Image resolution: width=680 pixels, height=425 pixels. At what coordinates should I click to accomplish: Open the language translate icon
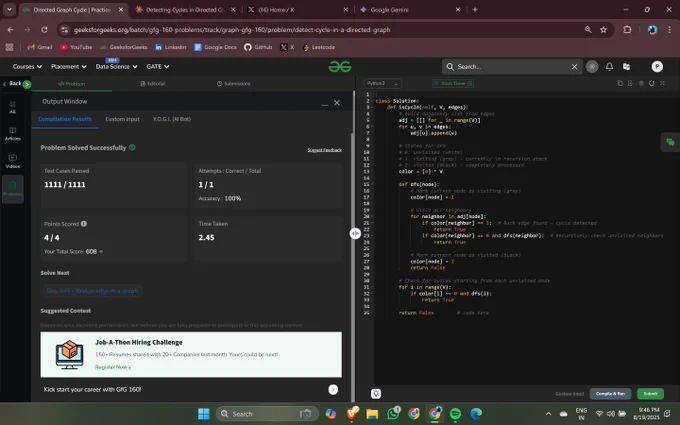[x=626, y=66]
